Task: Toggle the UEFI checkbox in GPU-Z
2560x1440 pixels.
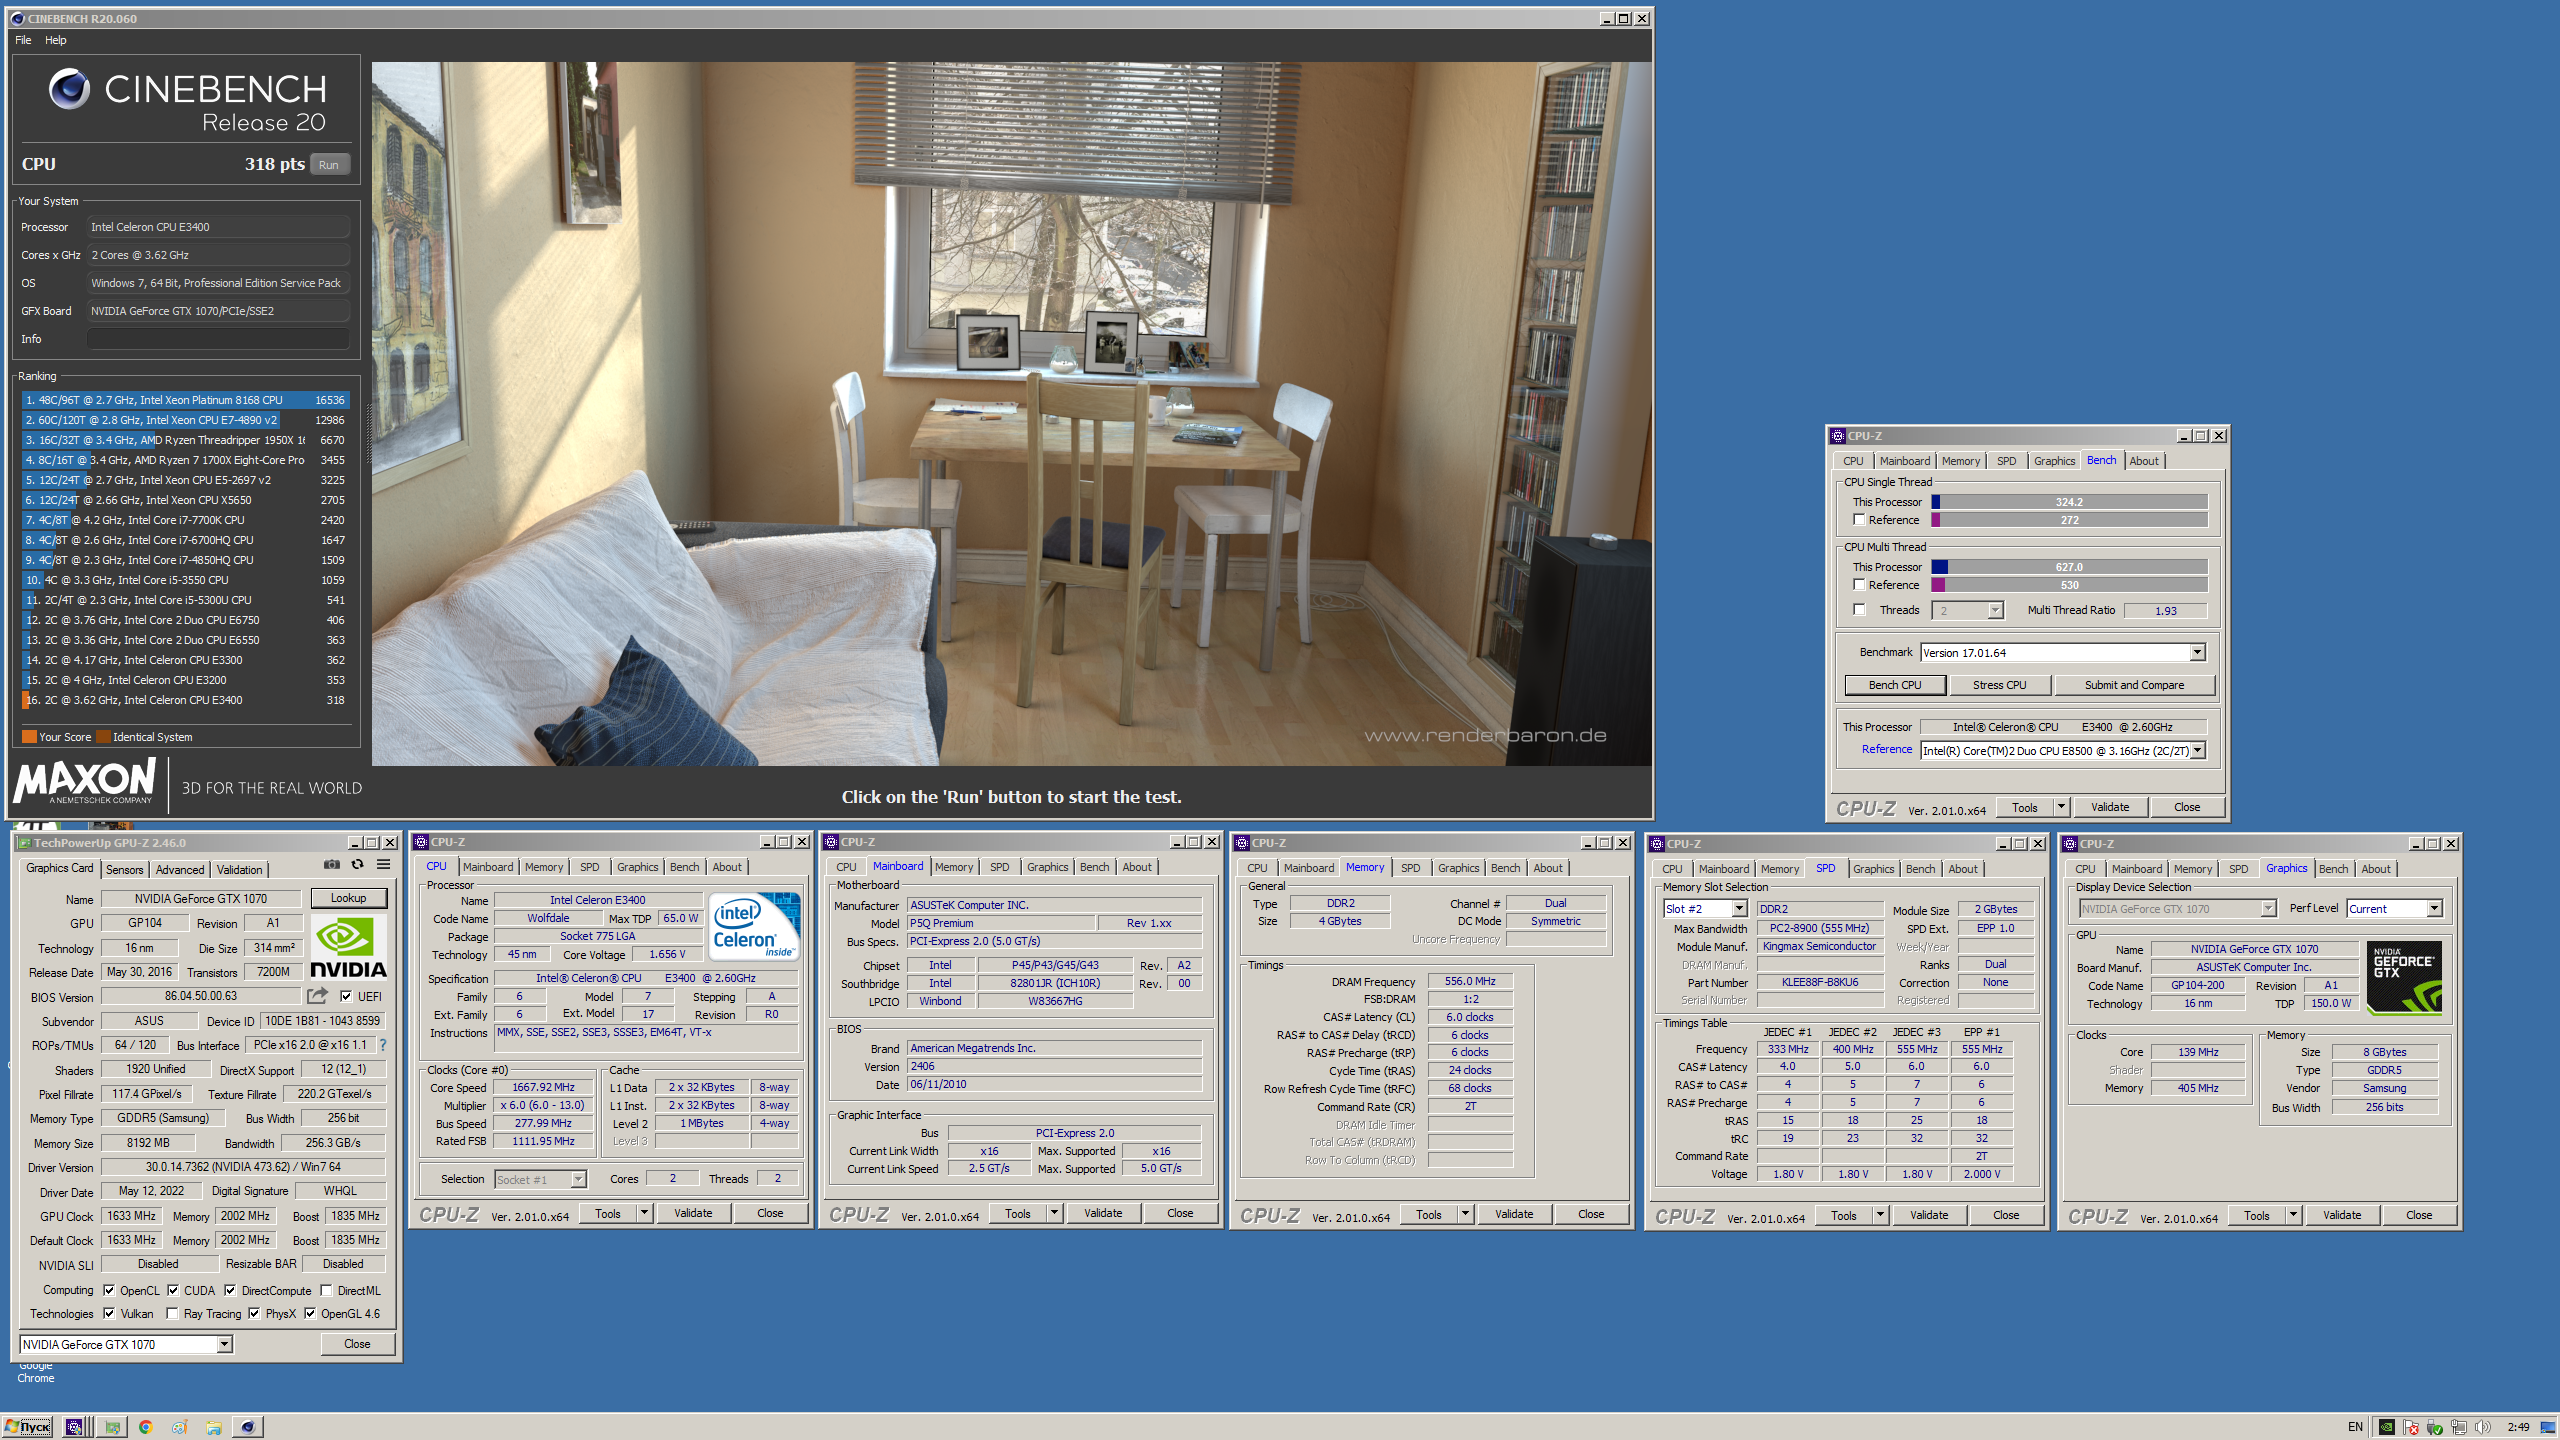Action: click(x=346, y=996)
